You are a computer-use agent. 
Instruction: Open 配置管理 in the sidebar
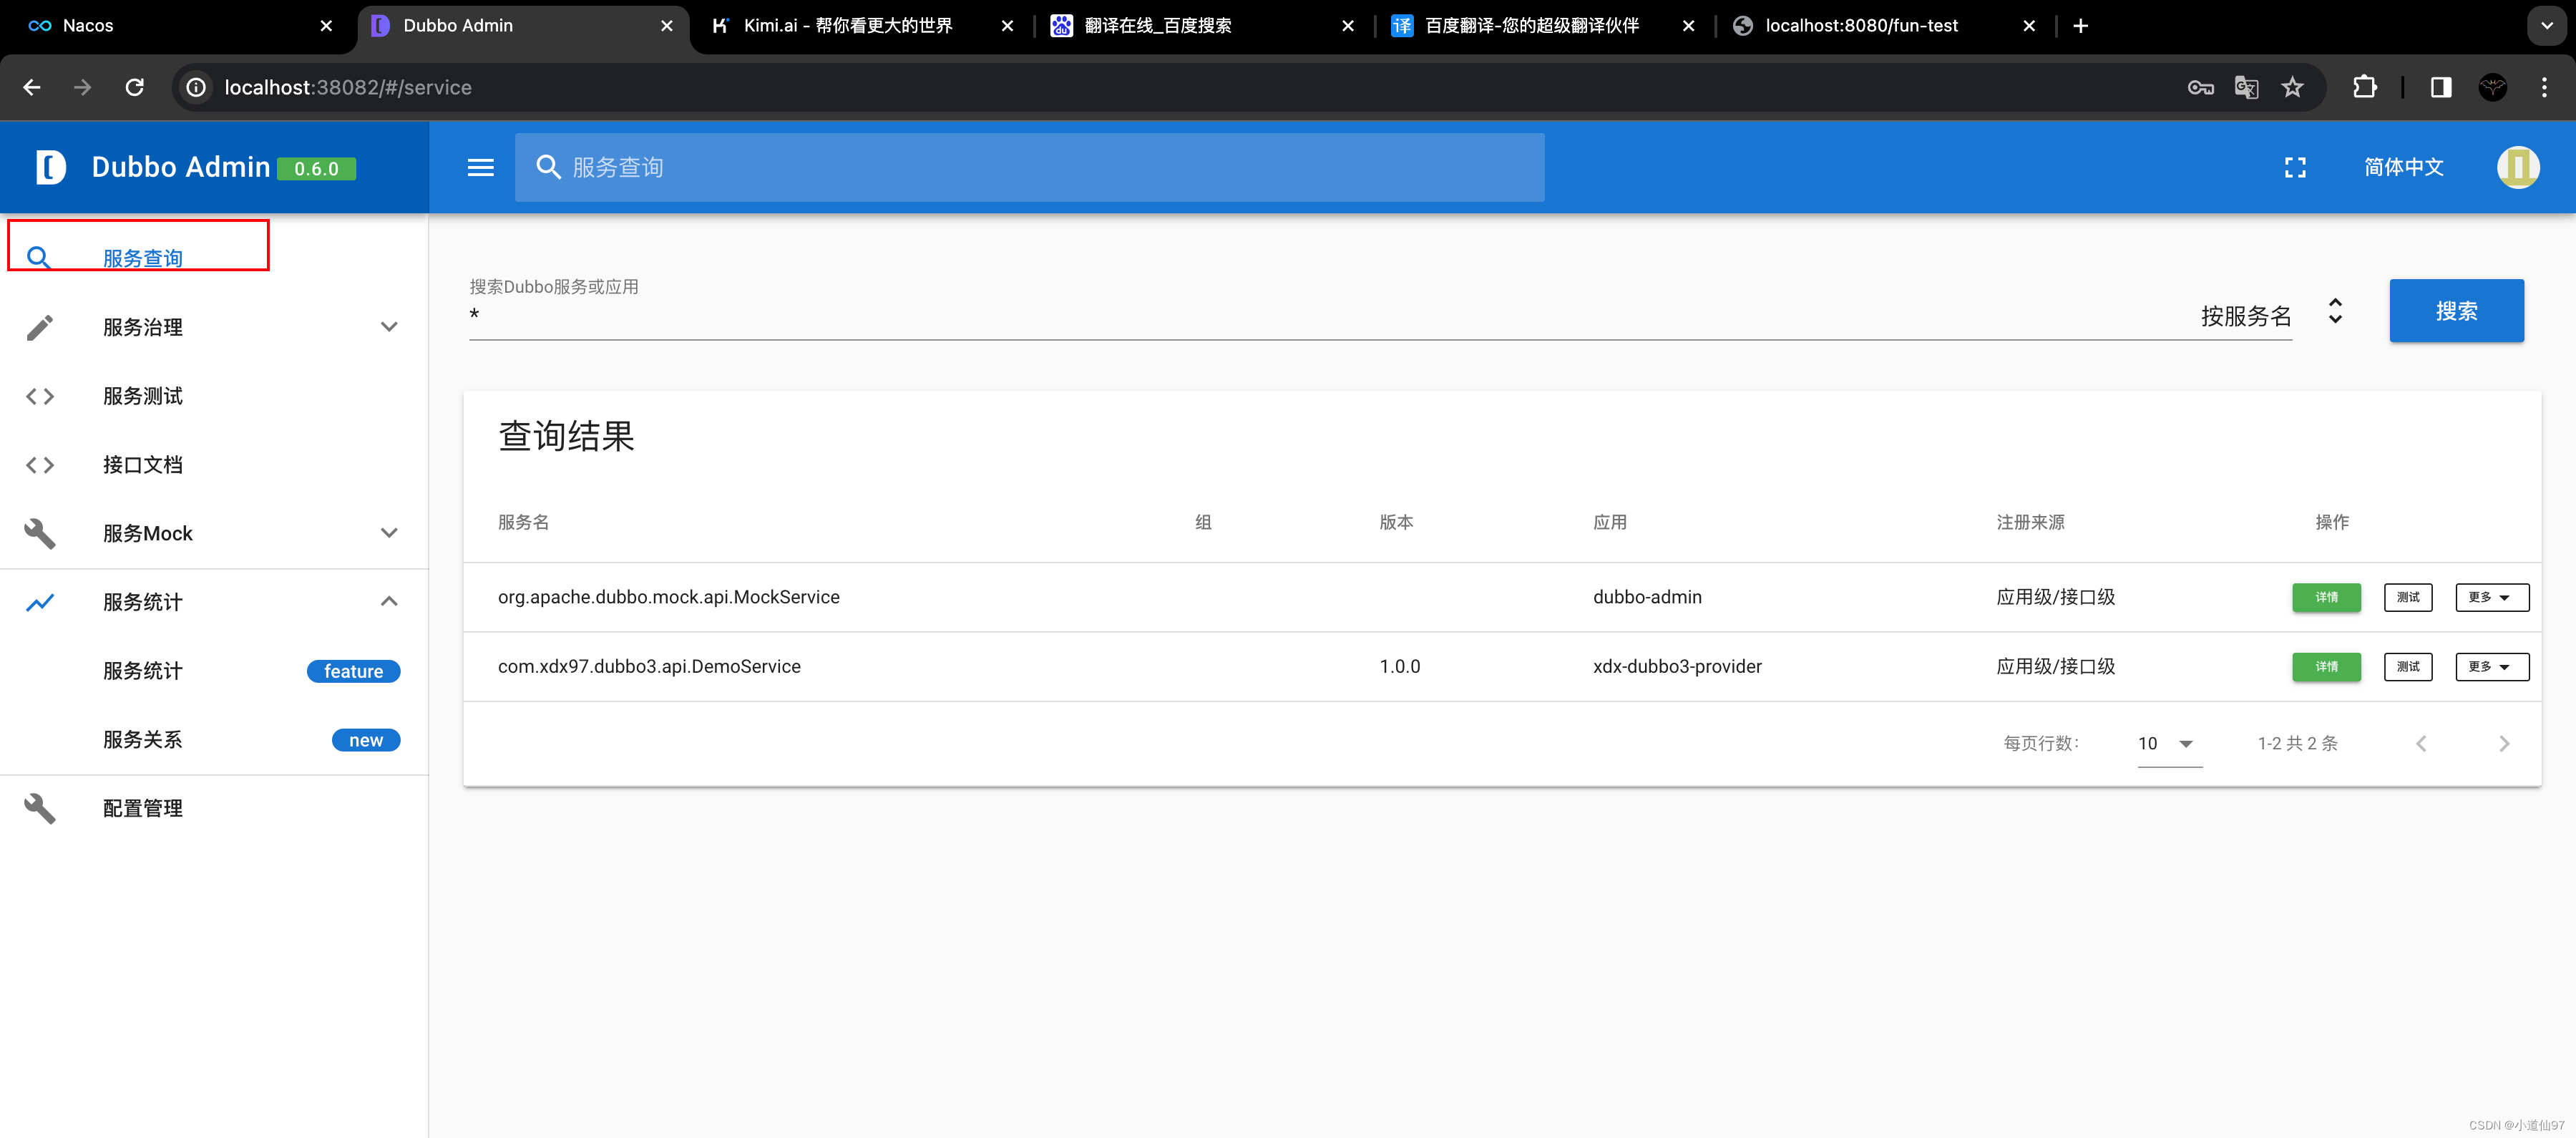tap(214, 808)
